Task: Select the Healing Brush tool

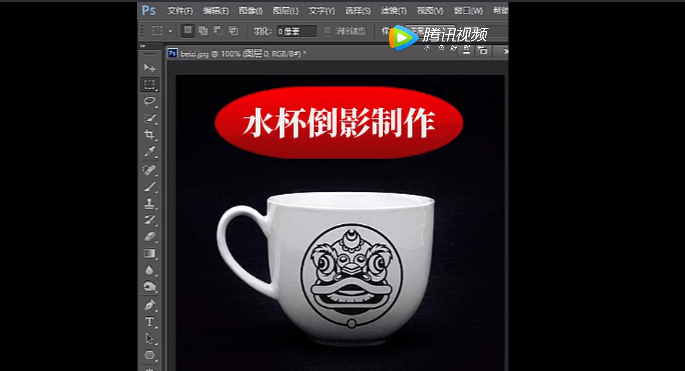Action: click(x=149, y=170)
